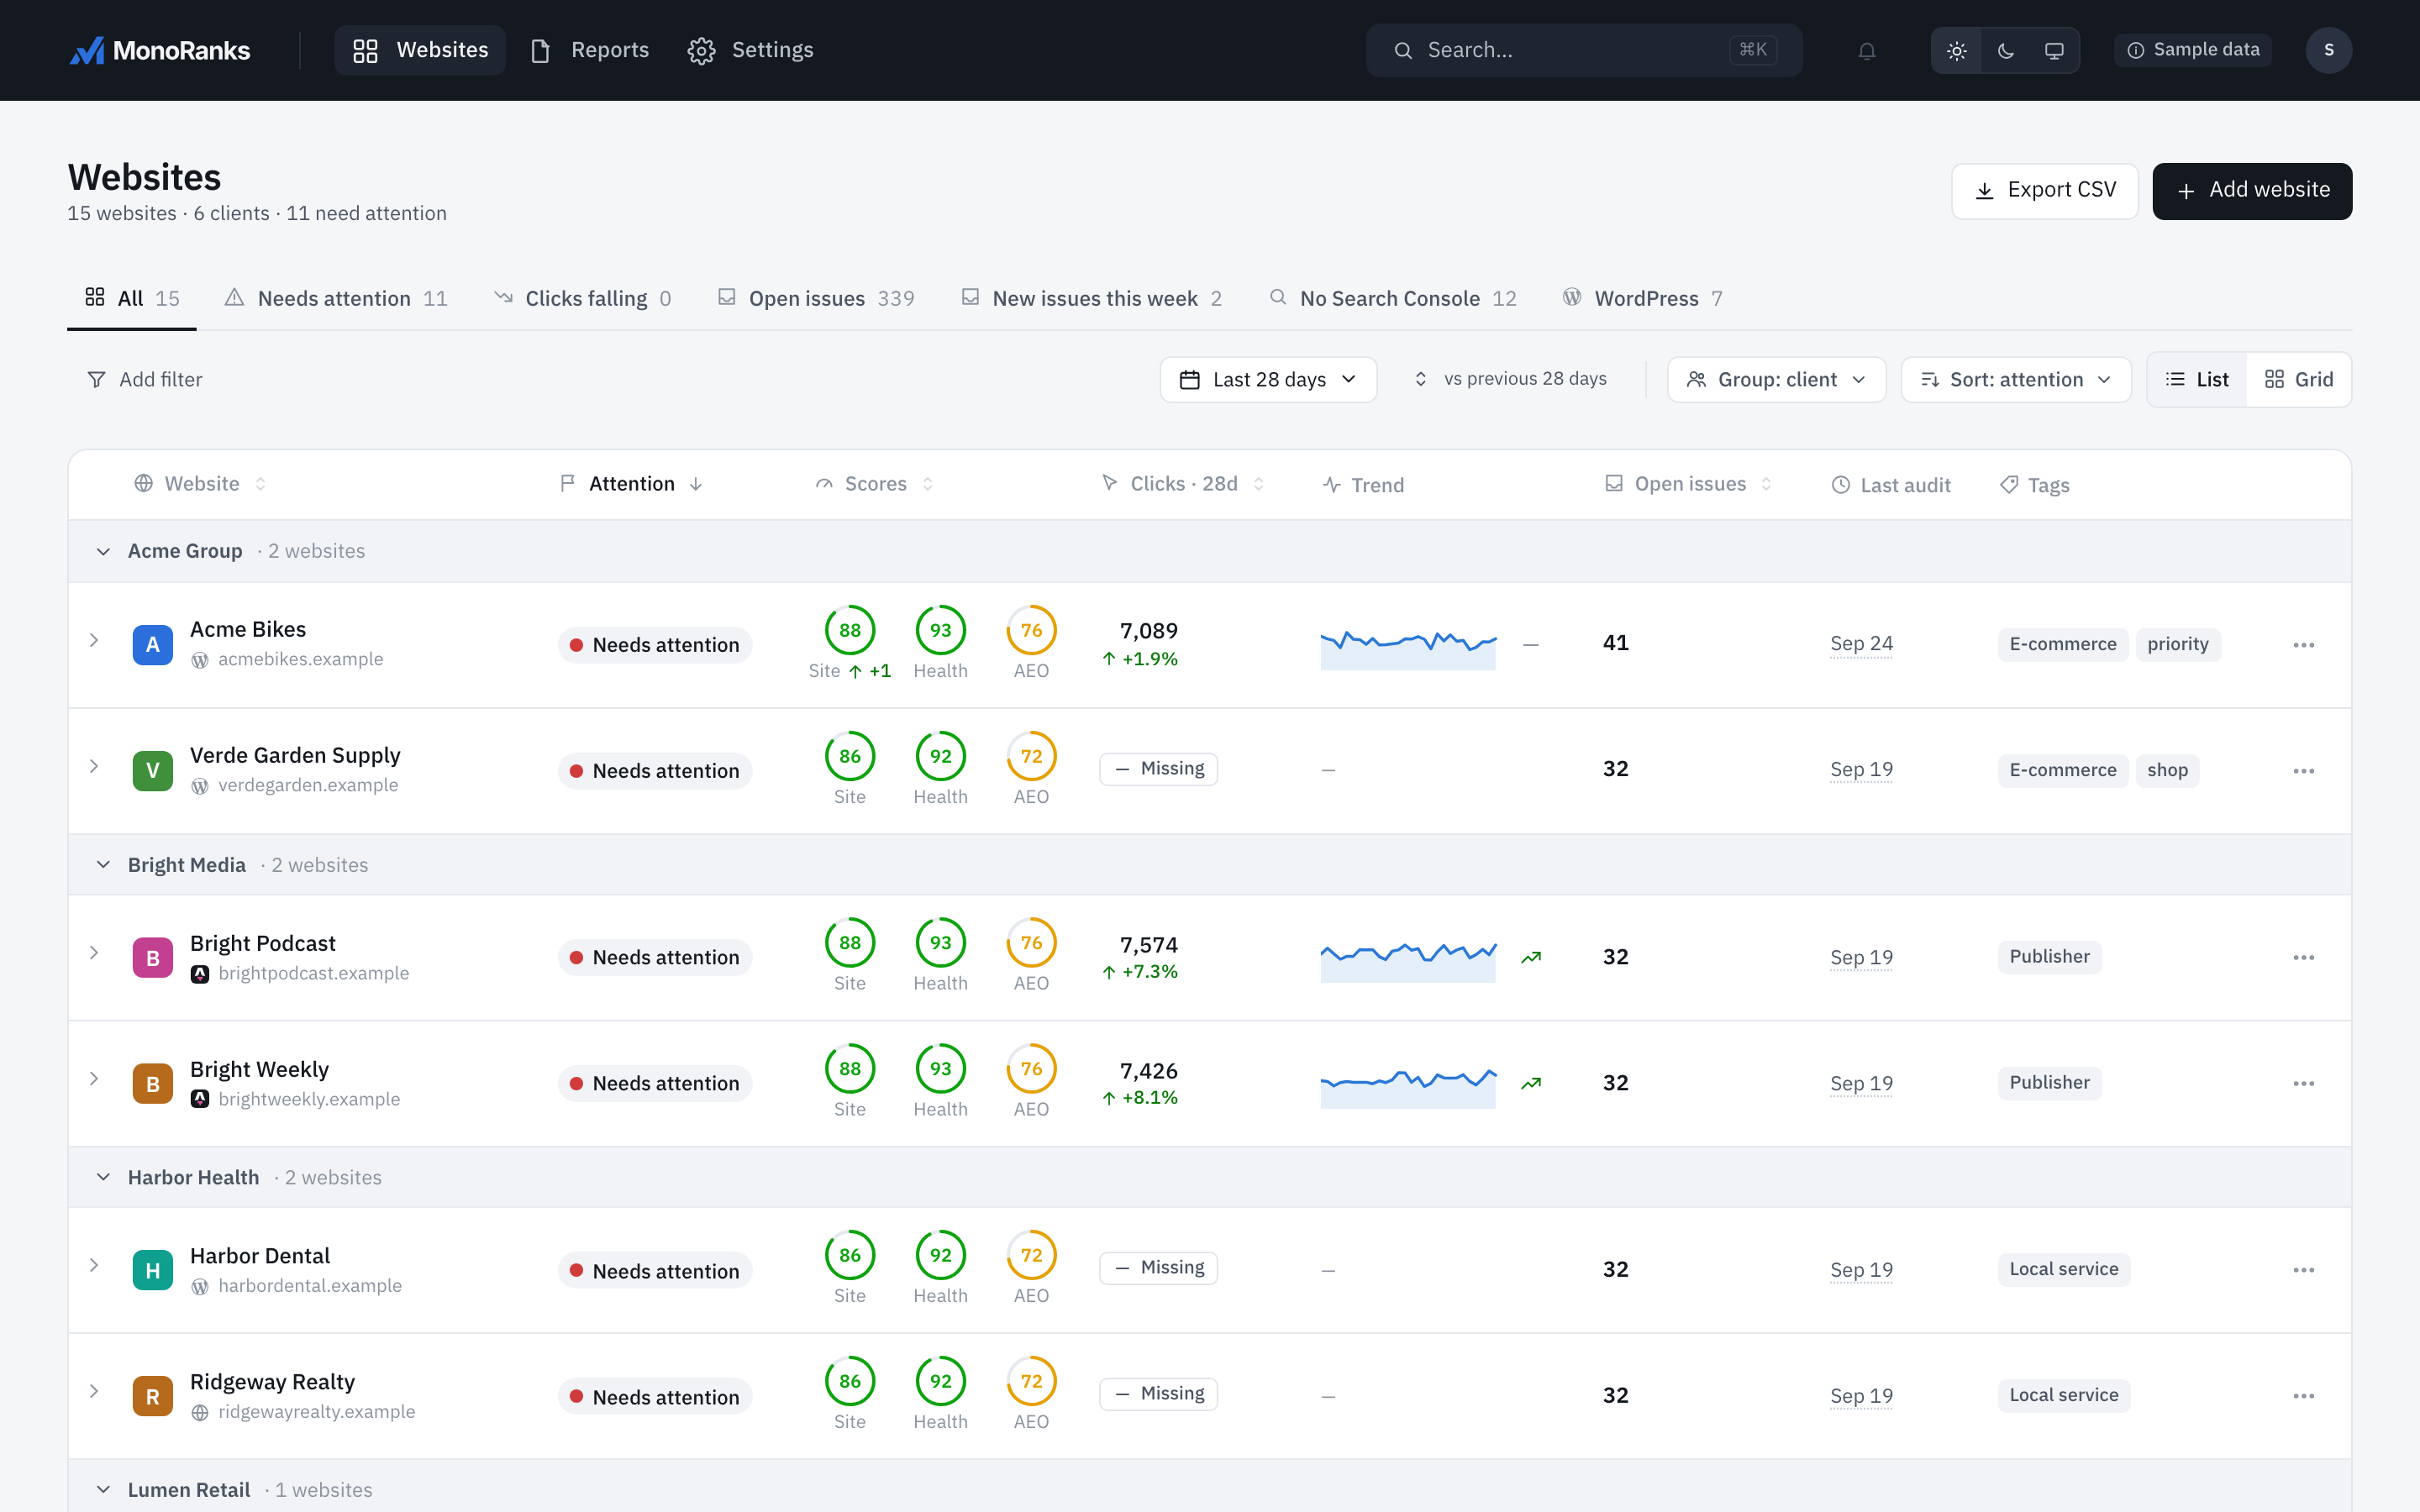This screenshot has height=1512, width=2420.
Task: Switch to light theme sun icon
Action: point(1957,50)
